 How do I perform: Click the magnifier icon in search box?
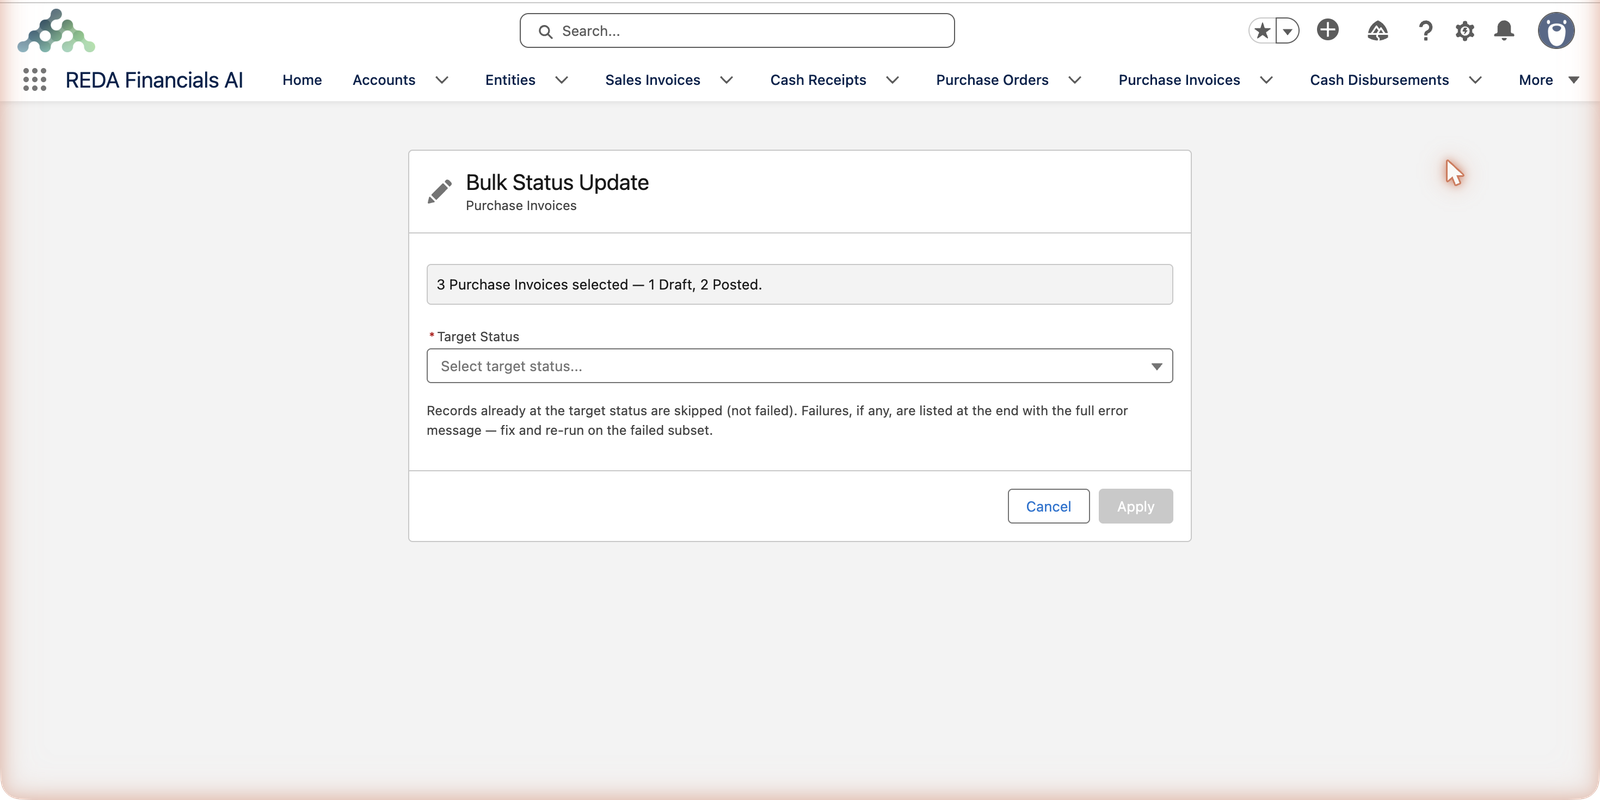coord(545,32)
